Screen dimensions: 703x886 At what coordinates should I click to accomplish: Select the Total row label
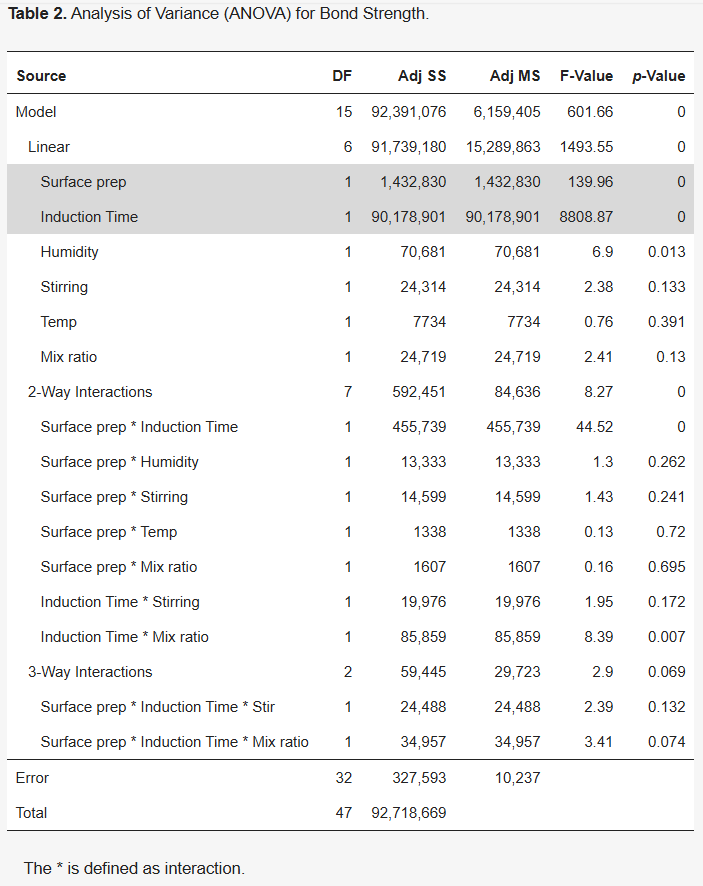click(31, 814)
